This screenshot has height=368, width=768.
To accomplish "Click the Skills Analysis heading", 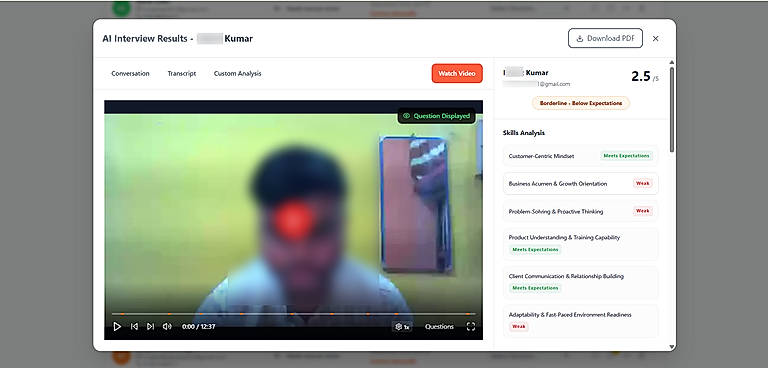I will tap(524, 133).
